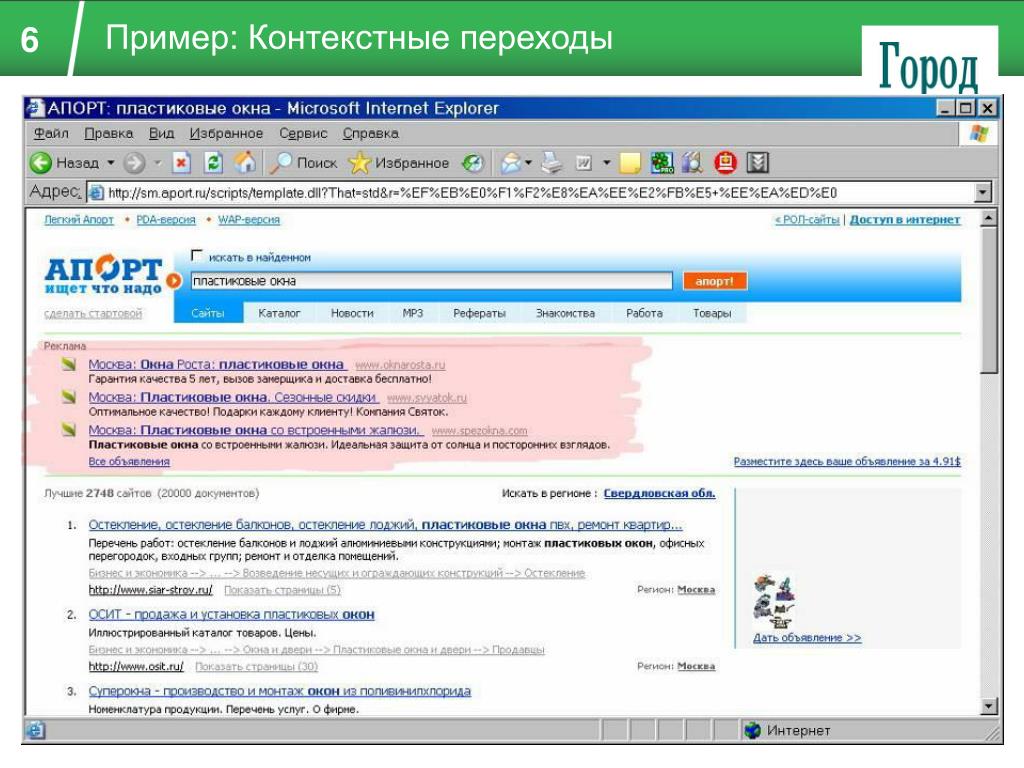Open the Back button history dropdown arrow

(110, 163)
